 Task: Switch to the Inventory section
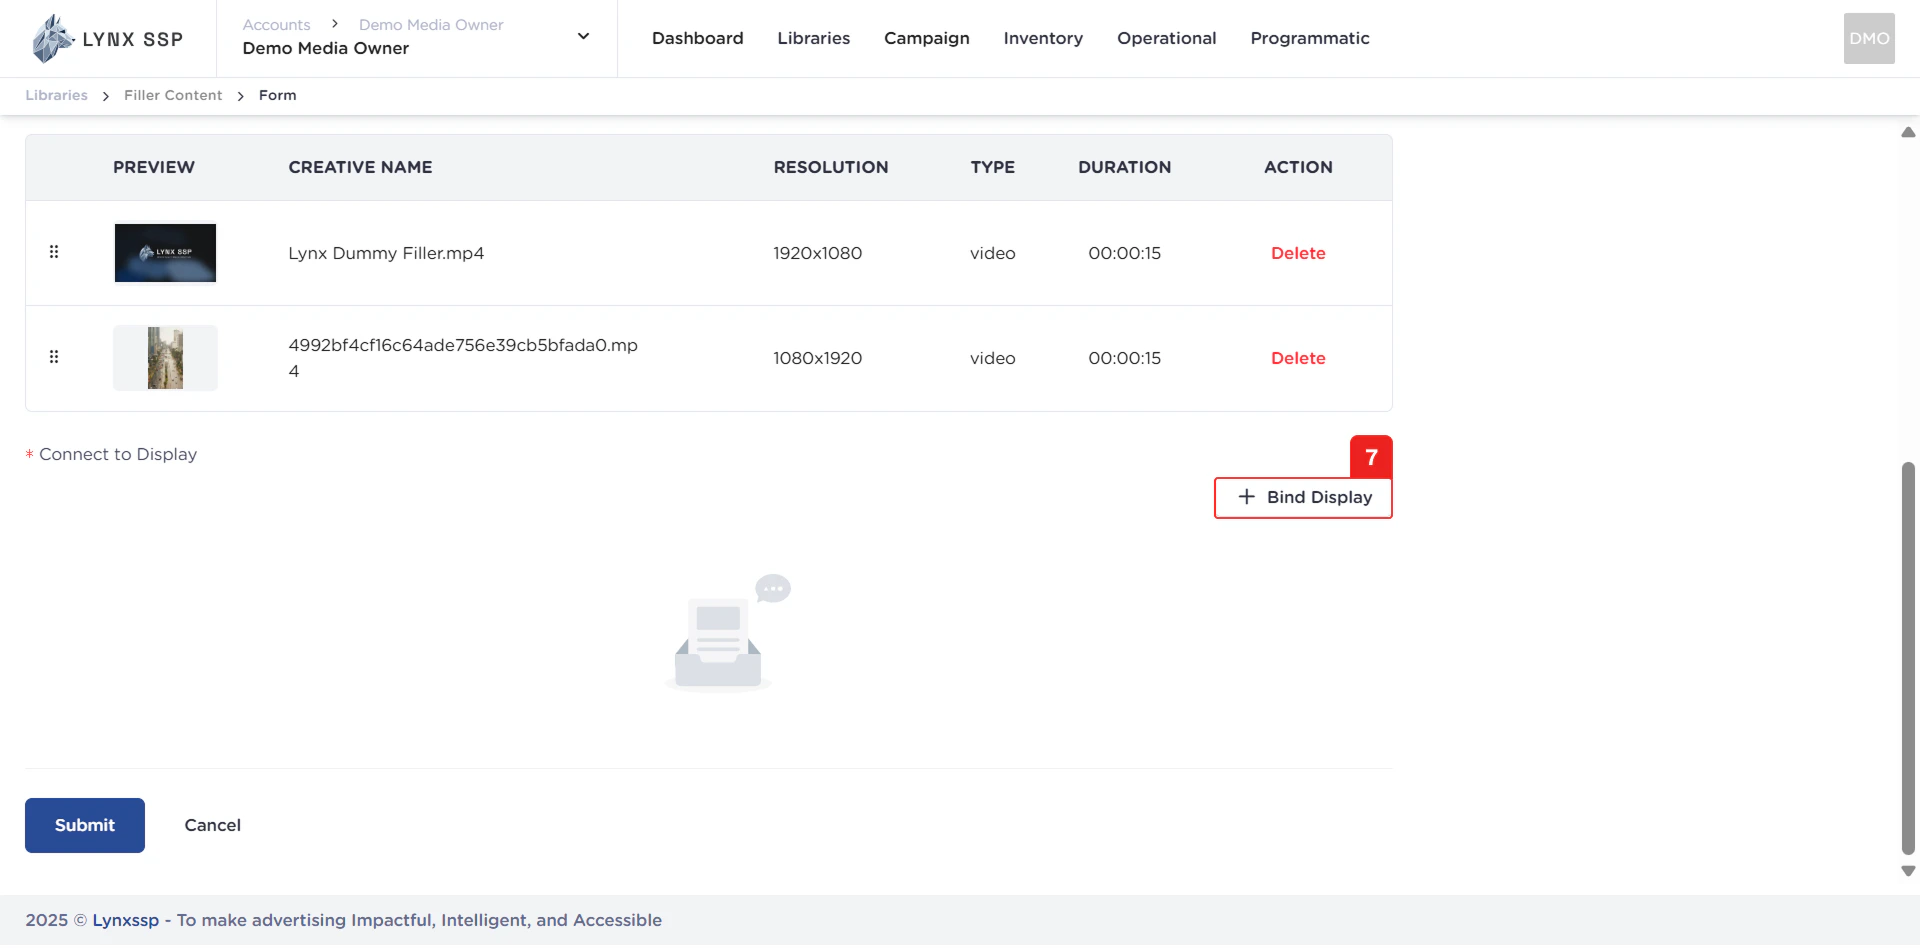[x=1043, y=38]
